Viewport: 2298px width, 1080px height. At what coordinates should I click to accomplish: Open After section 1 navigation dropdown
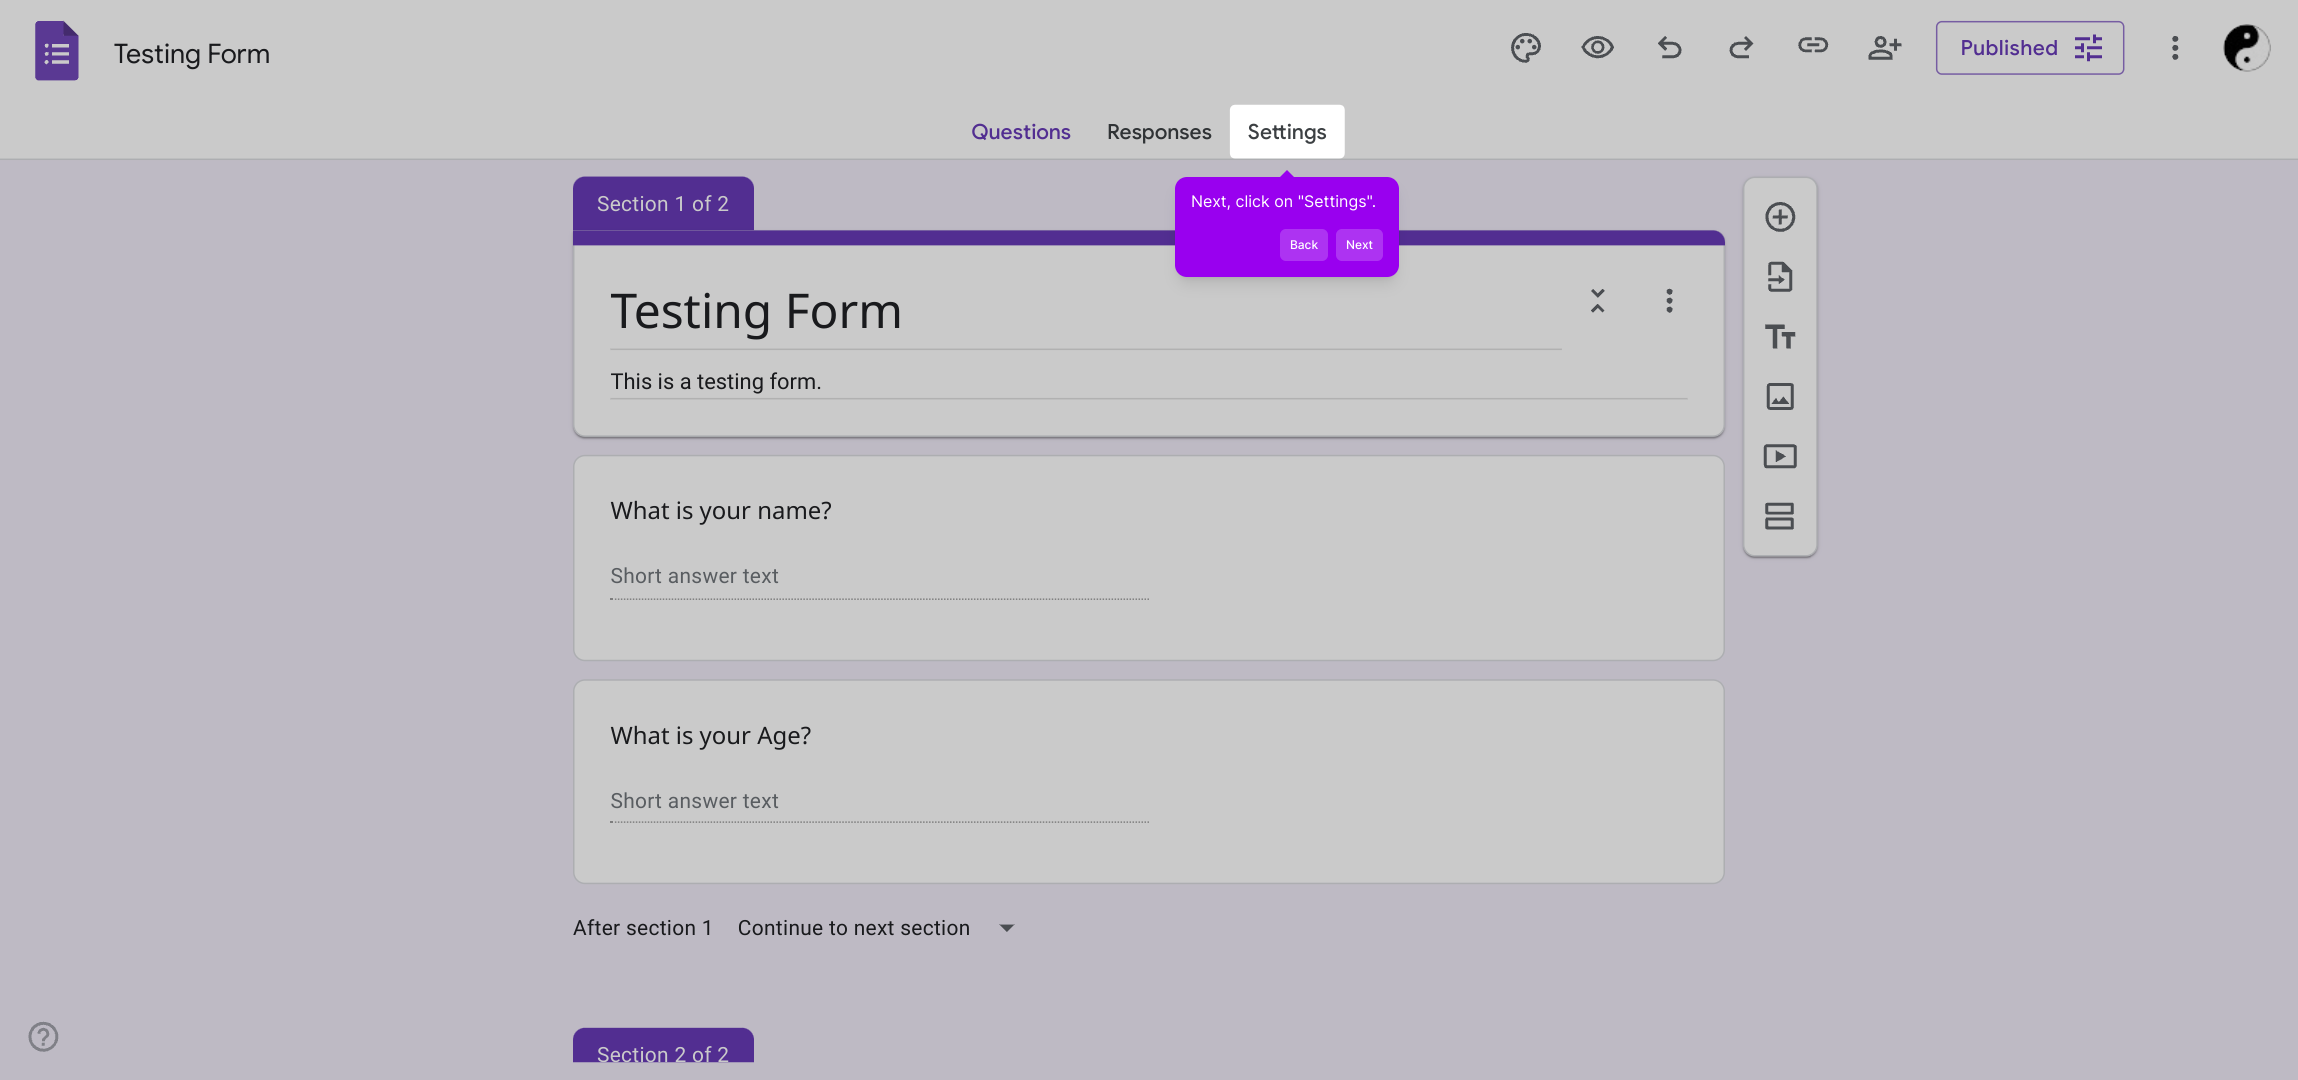pyautogui.click(x=877, y=928)
